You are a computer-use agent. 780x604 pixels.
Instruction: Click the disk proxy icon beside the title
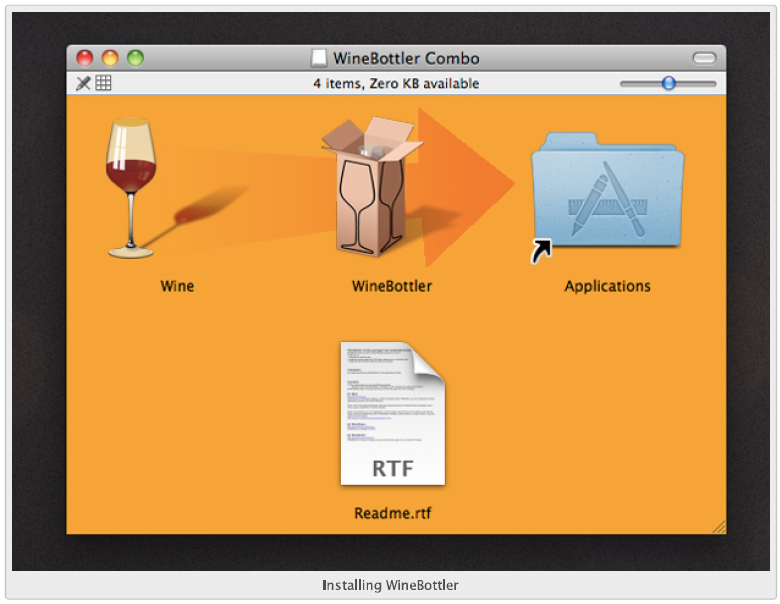319,58
